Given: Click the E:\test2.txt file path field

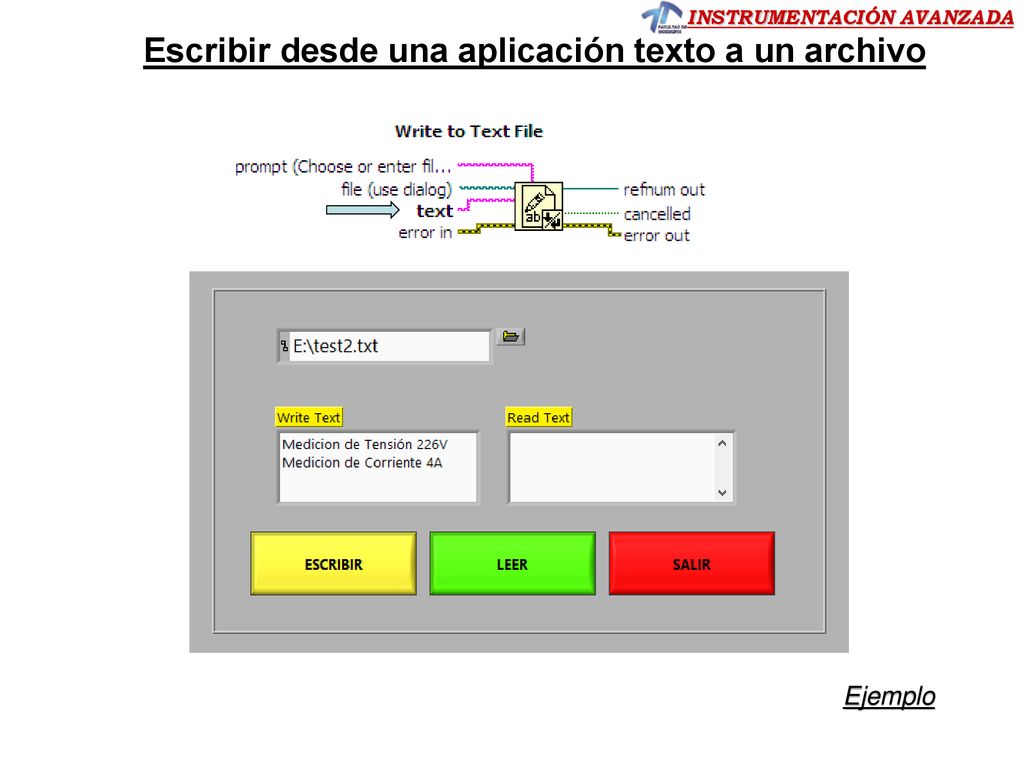Looking at the screenshot, I should 389,346.
